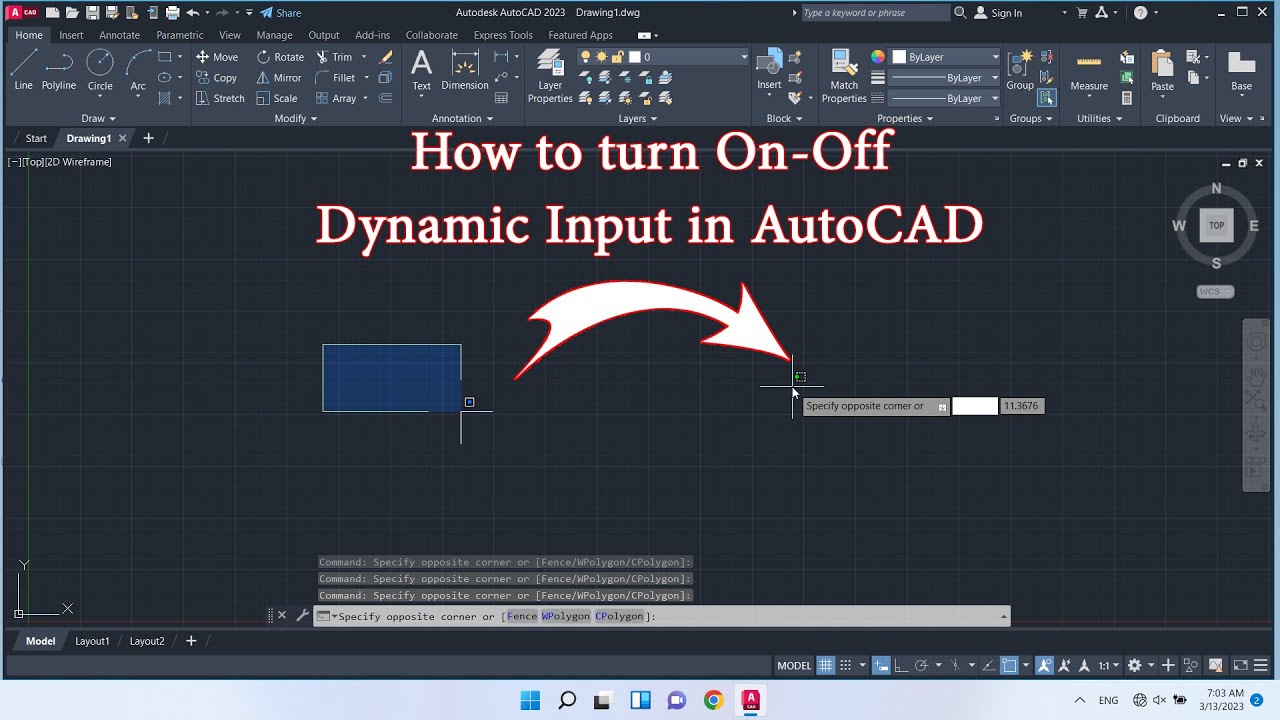Select the Circle tool
1280x720 pixels.
pos(100,70)
